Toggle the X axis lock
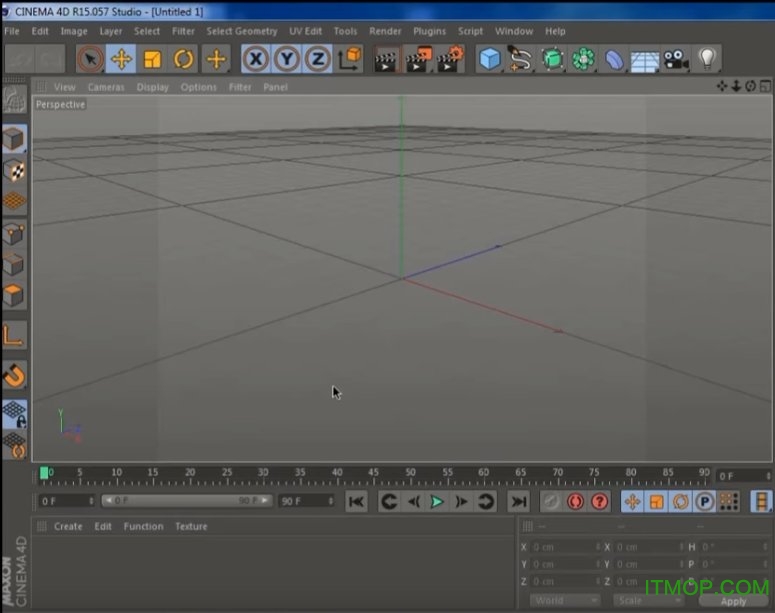Image resolution: width=775 pixels, height=613 pixels. [256, 59]
